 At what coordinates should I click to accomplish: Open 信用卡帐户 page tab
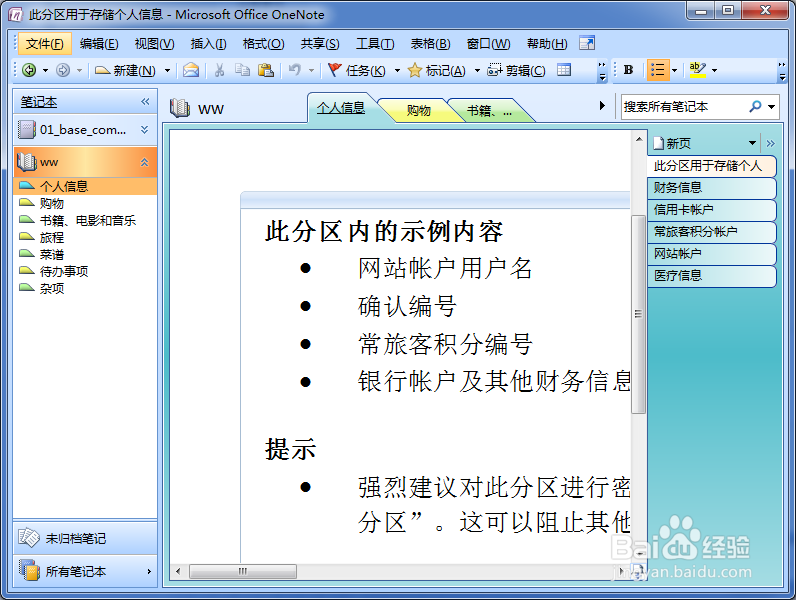[x=712, y=210]
